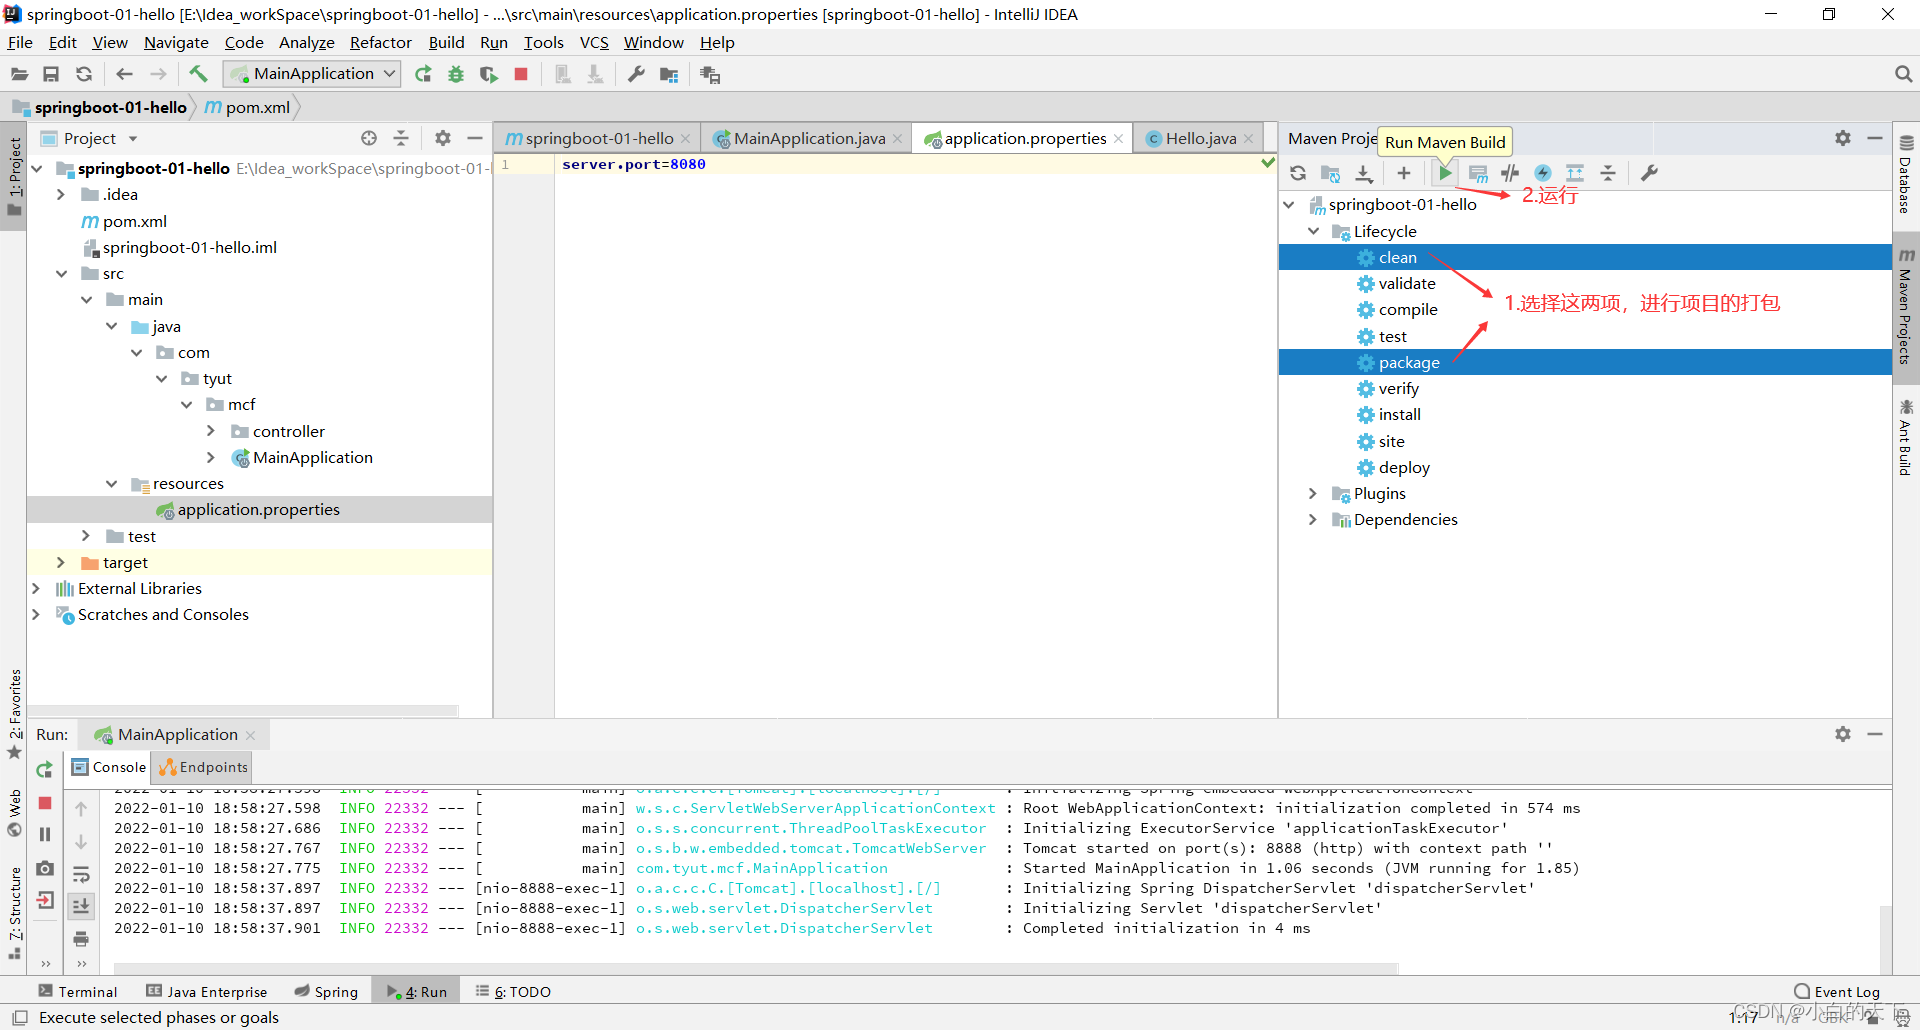Toggle the Maven Projects side strip

pyautogui.click(x=1906, y=306)
